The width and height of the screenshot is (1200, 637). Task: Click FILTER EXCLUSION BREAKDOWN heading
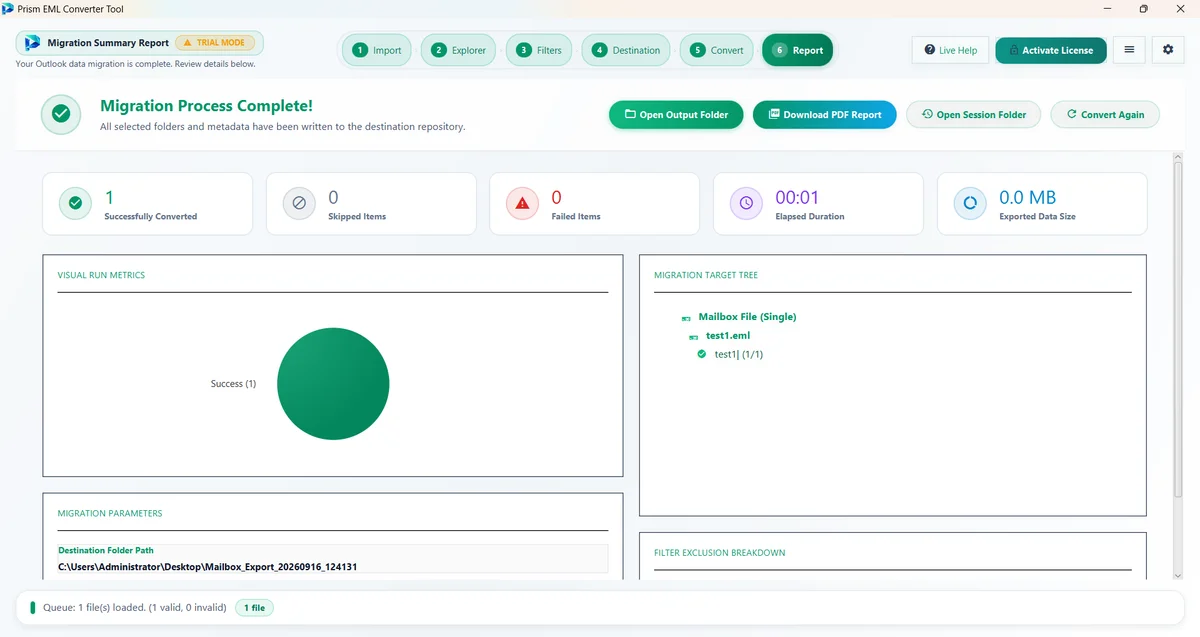720,553
